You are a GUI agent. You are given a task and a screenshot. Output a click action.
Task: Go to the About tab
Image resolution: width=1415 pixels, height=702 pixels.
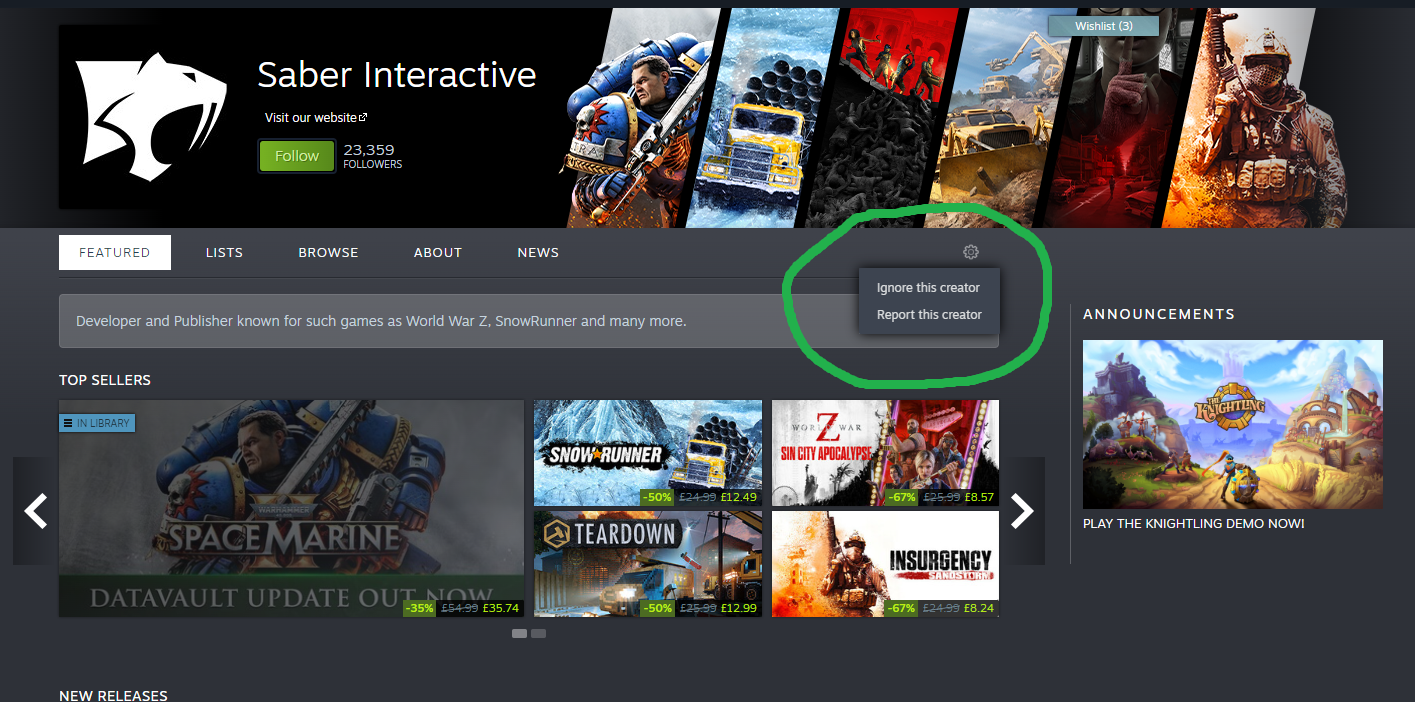click(x=438, y=252)
